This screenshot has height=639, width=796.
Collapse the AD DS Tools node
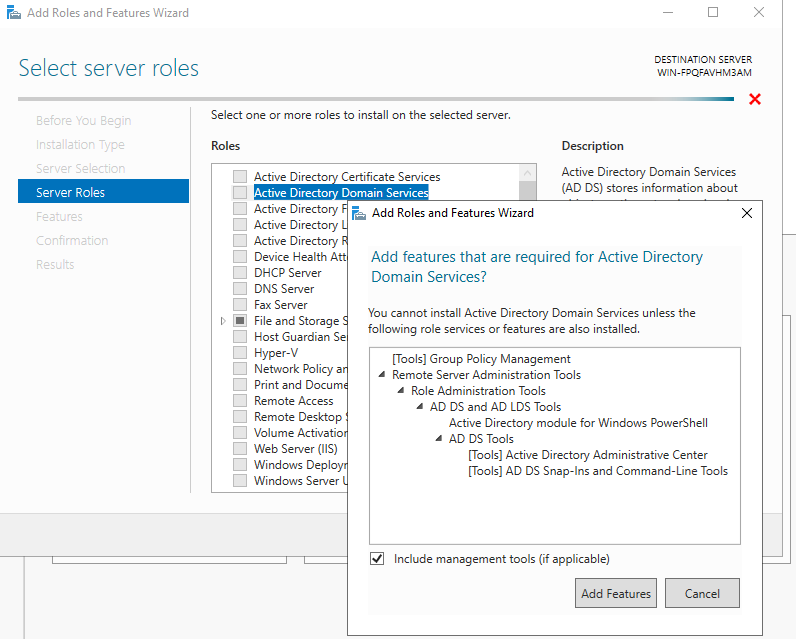click(439, 439)
